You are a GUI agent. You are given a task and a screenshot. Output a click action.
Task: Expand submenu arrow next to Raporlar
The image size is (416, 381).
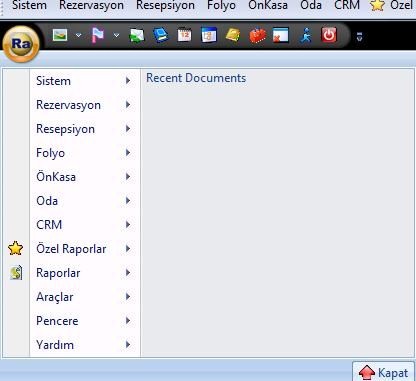[128, 273]
